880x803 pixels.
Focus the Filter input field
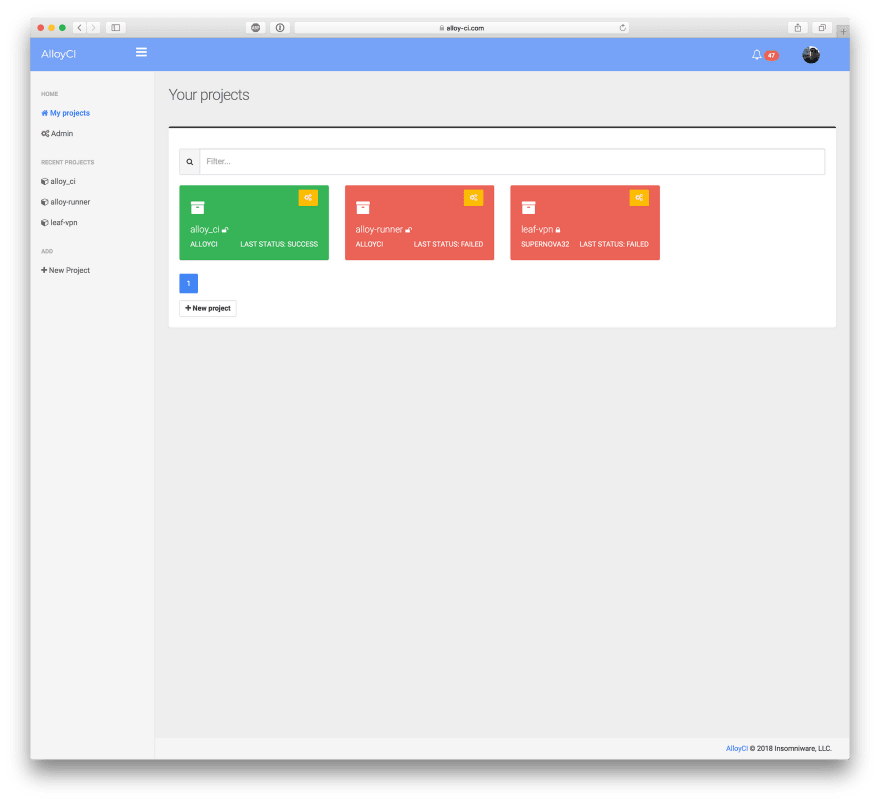tap(512, 162)
